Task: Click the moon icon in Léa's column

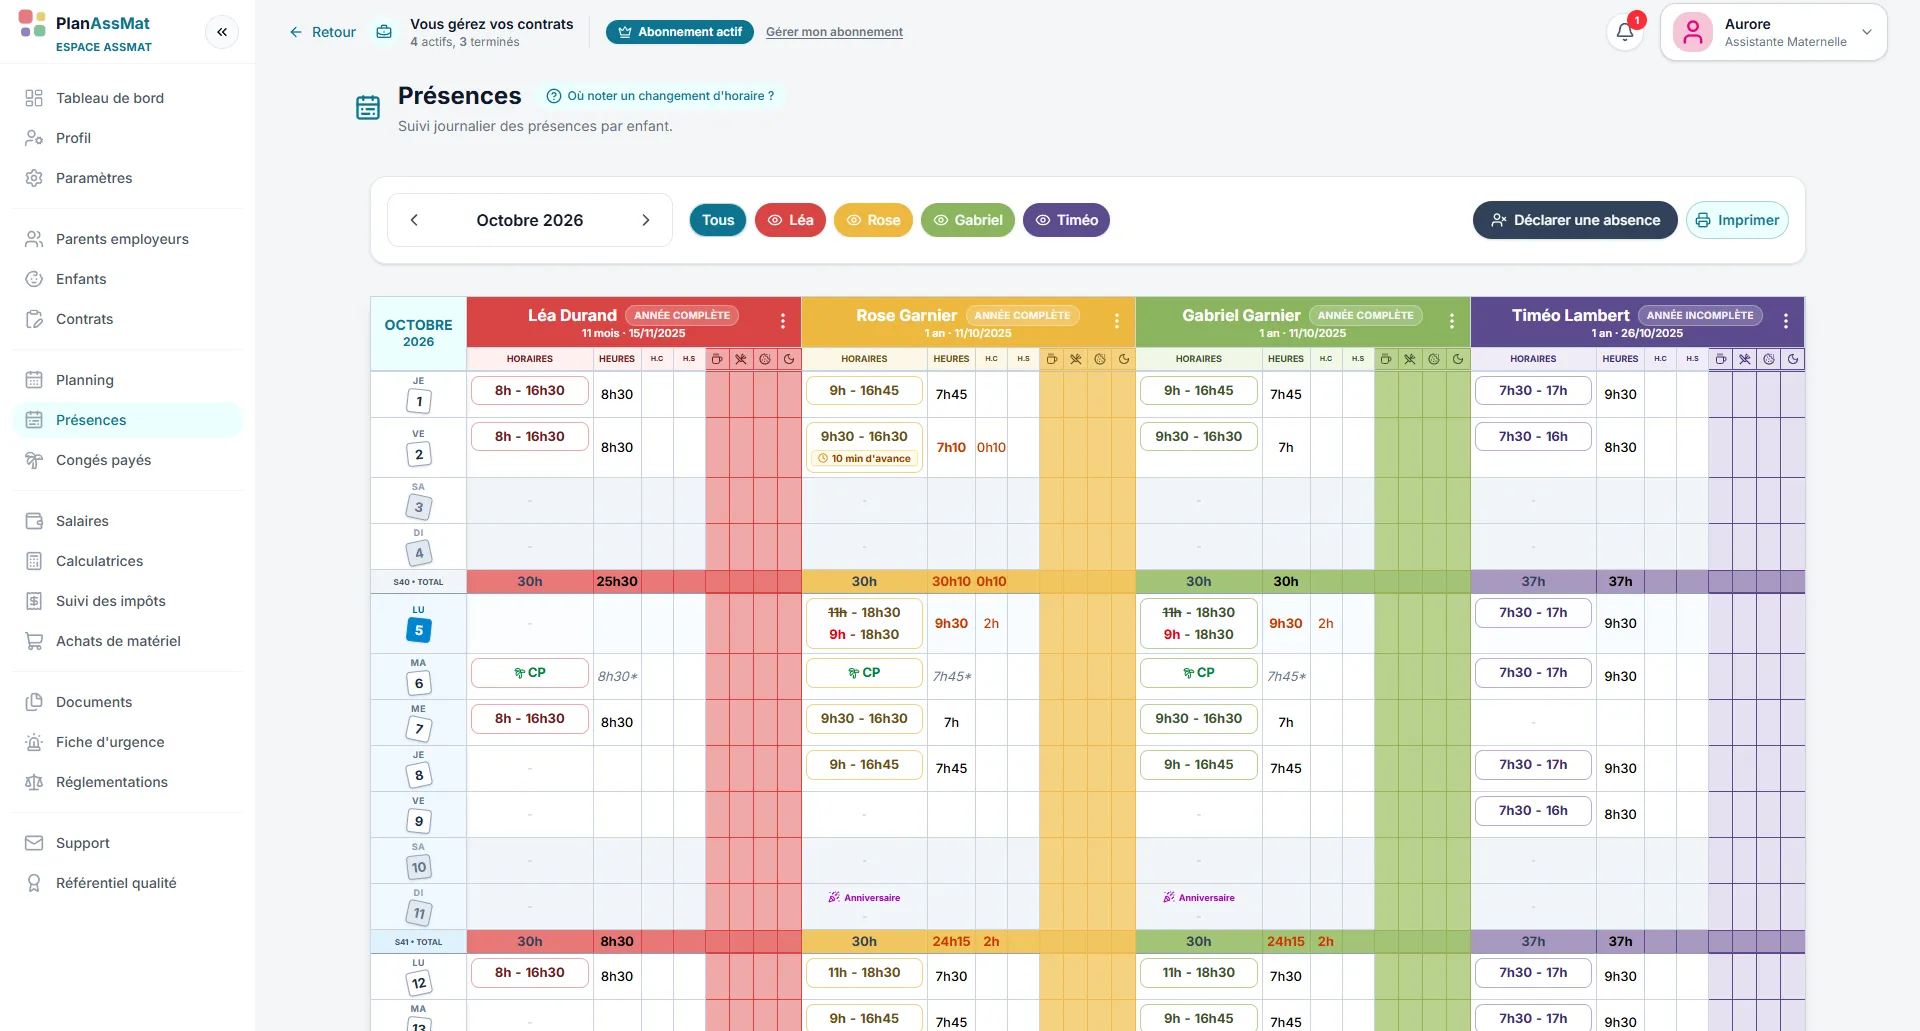Action: click(789, 359)
